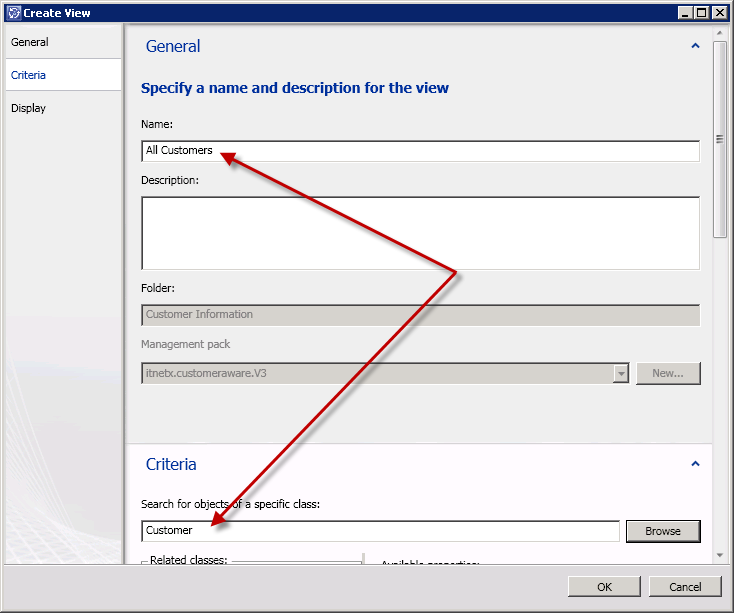734x613 pixels.
Task: Switch to the General tab in sidebar
Action: coord(30,42)
